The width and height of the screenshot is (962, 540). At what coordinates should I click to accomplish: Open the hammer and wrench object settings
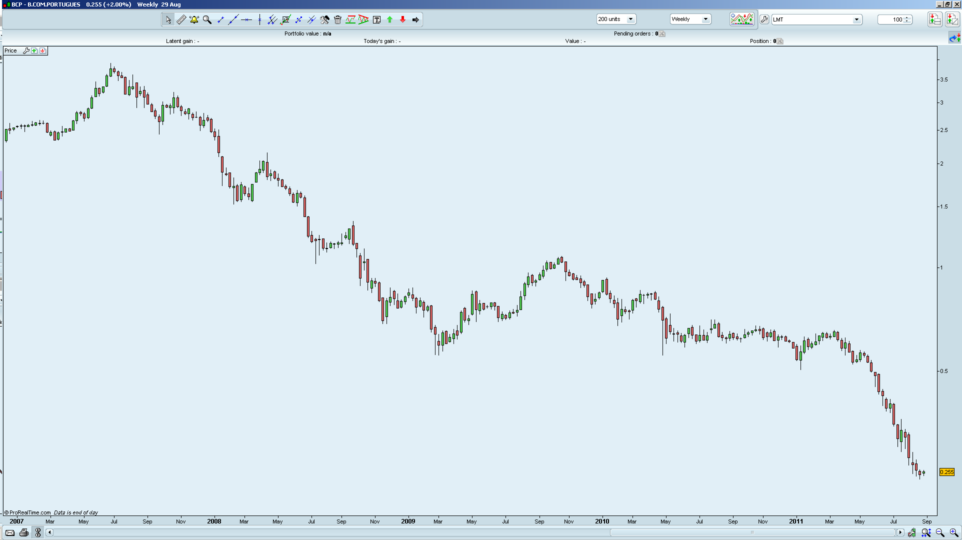(325, 20)
